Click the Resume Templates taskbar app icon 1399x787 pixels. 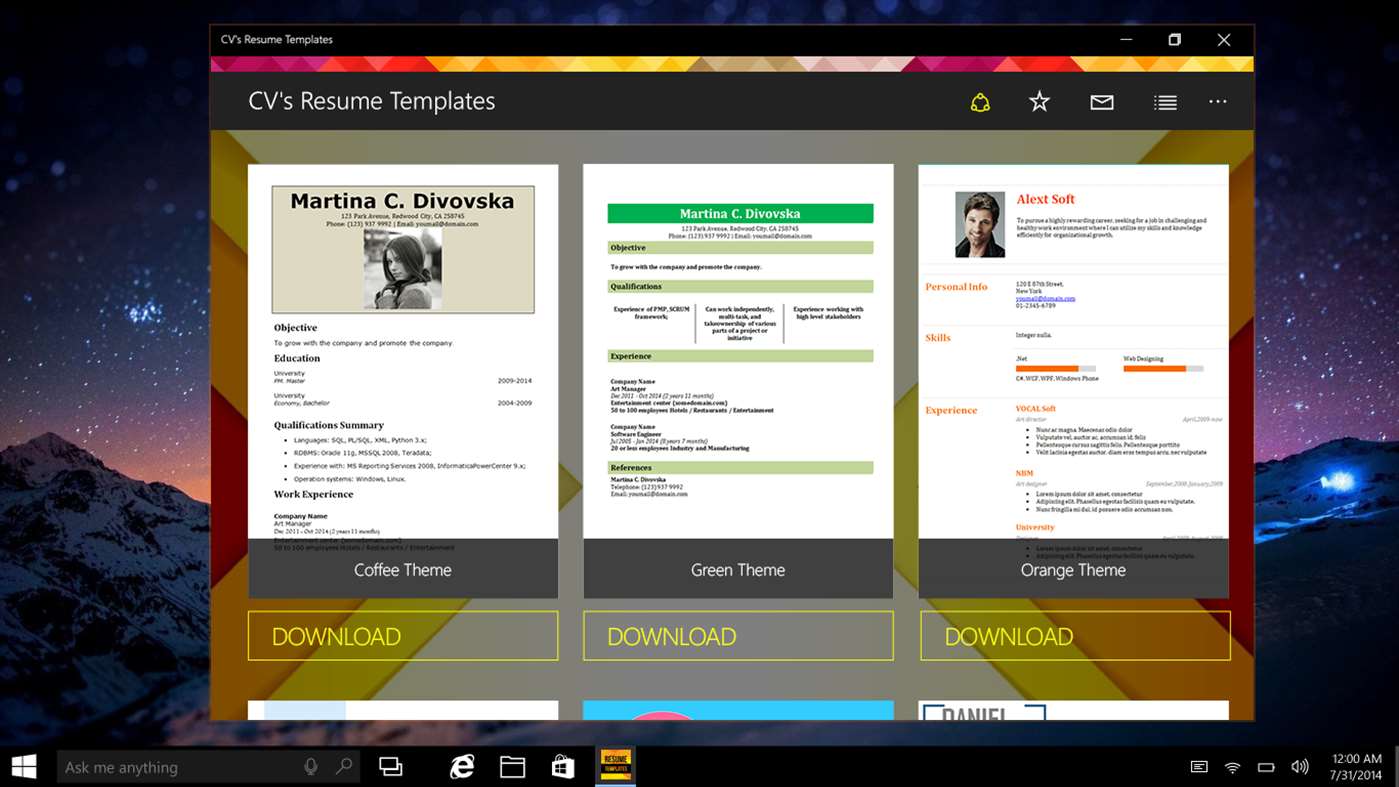coord(616,766)
